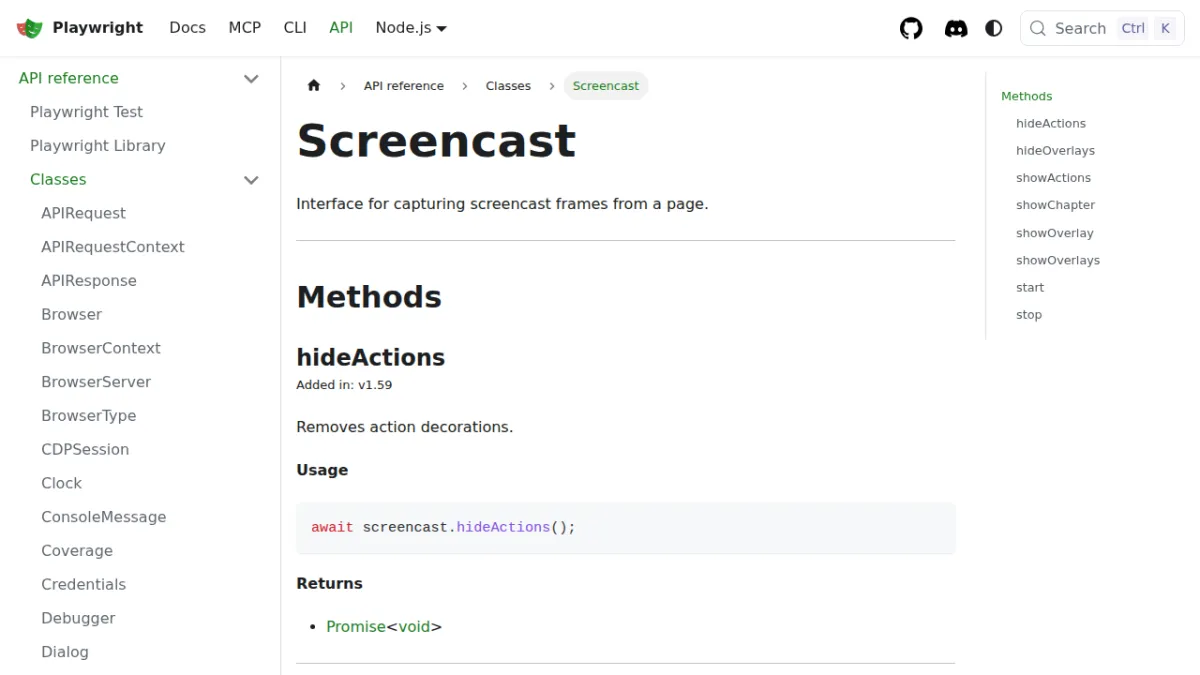Screen dimensions: 1200x675
Task: Open APIResponse class page
Action: pyautogui.click(x=89, y=281)
